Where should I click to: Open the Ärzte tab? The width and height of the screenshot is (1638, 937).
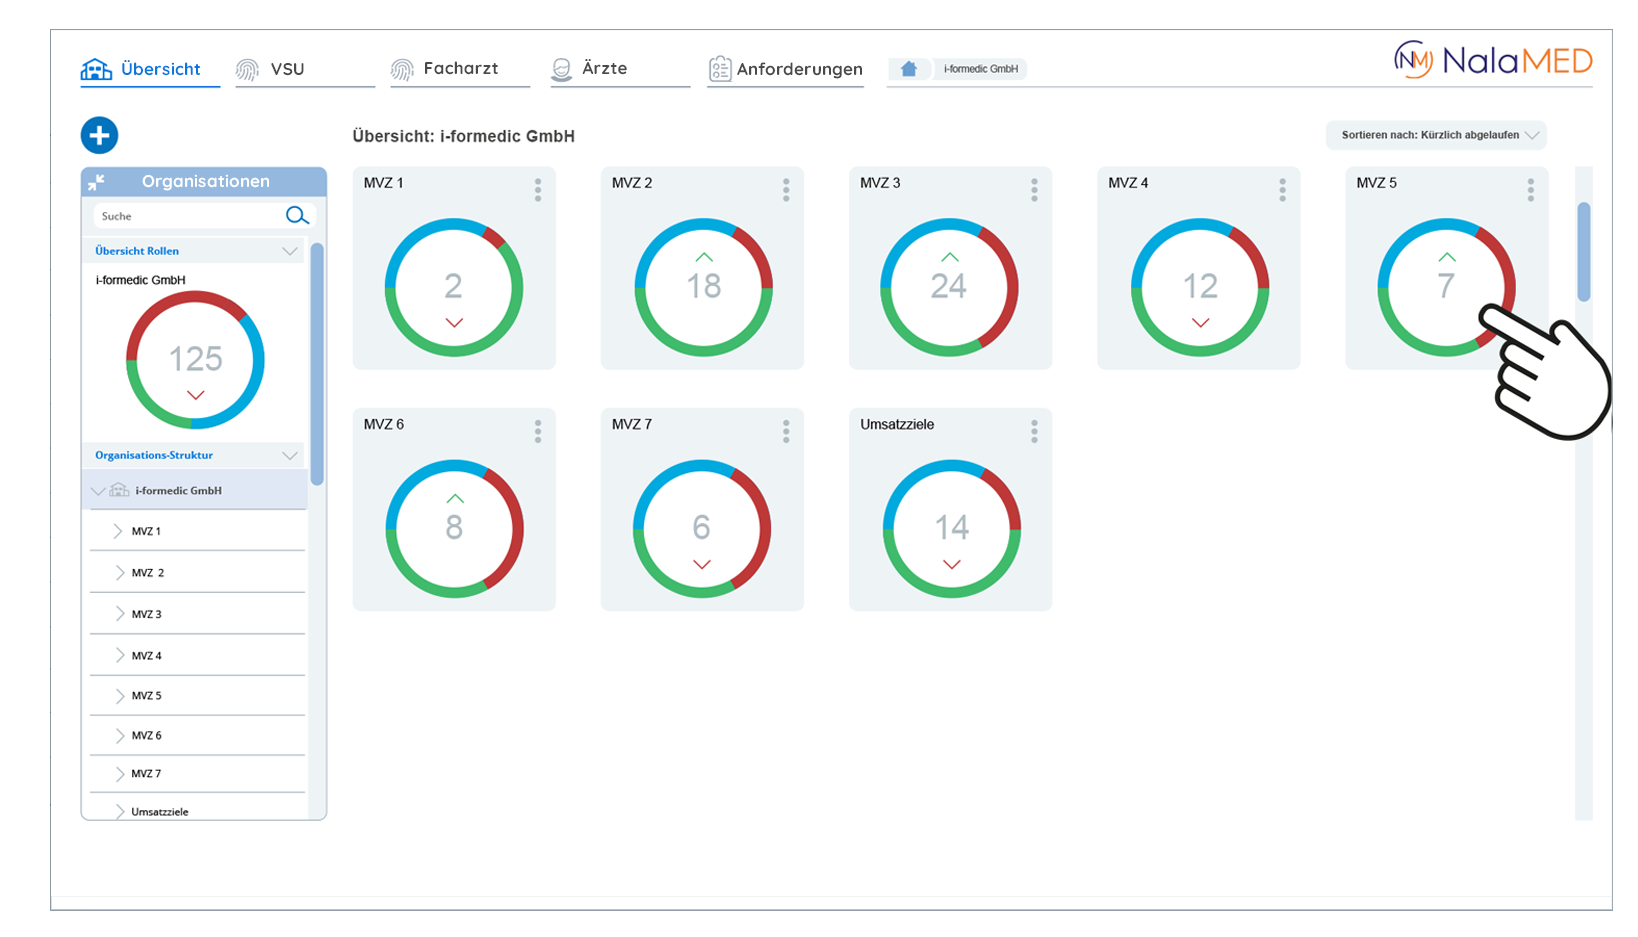603,69
